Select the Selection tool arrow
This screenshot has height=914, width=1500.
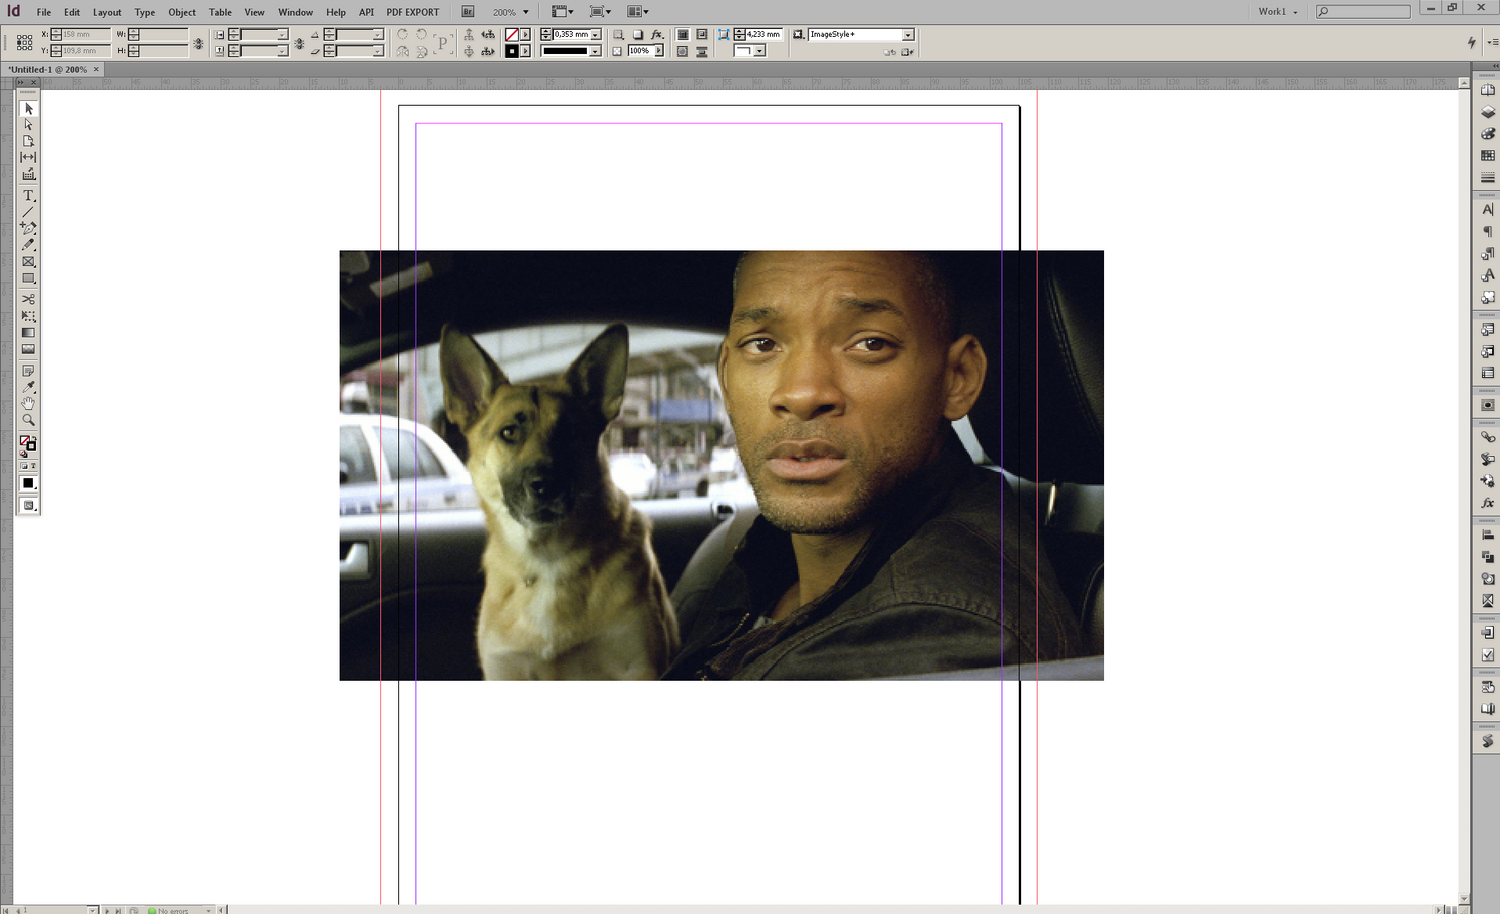coord(28,108)
